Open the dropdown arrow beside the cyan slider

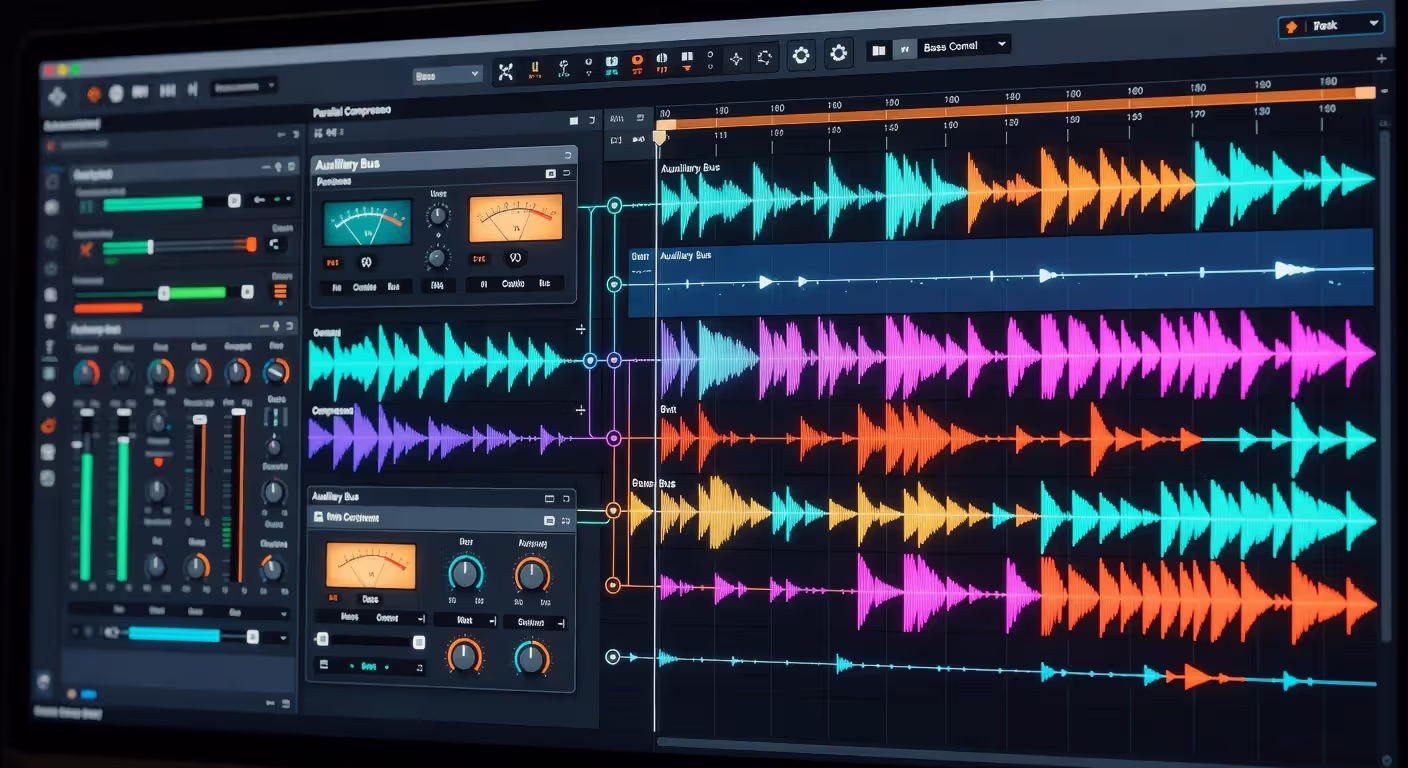pos(284,637)
